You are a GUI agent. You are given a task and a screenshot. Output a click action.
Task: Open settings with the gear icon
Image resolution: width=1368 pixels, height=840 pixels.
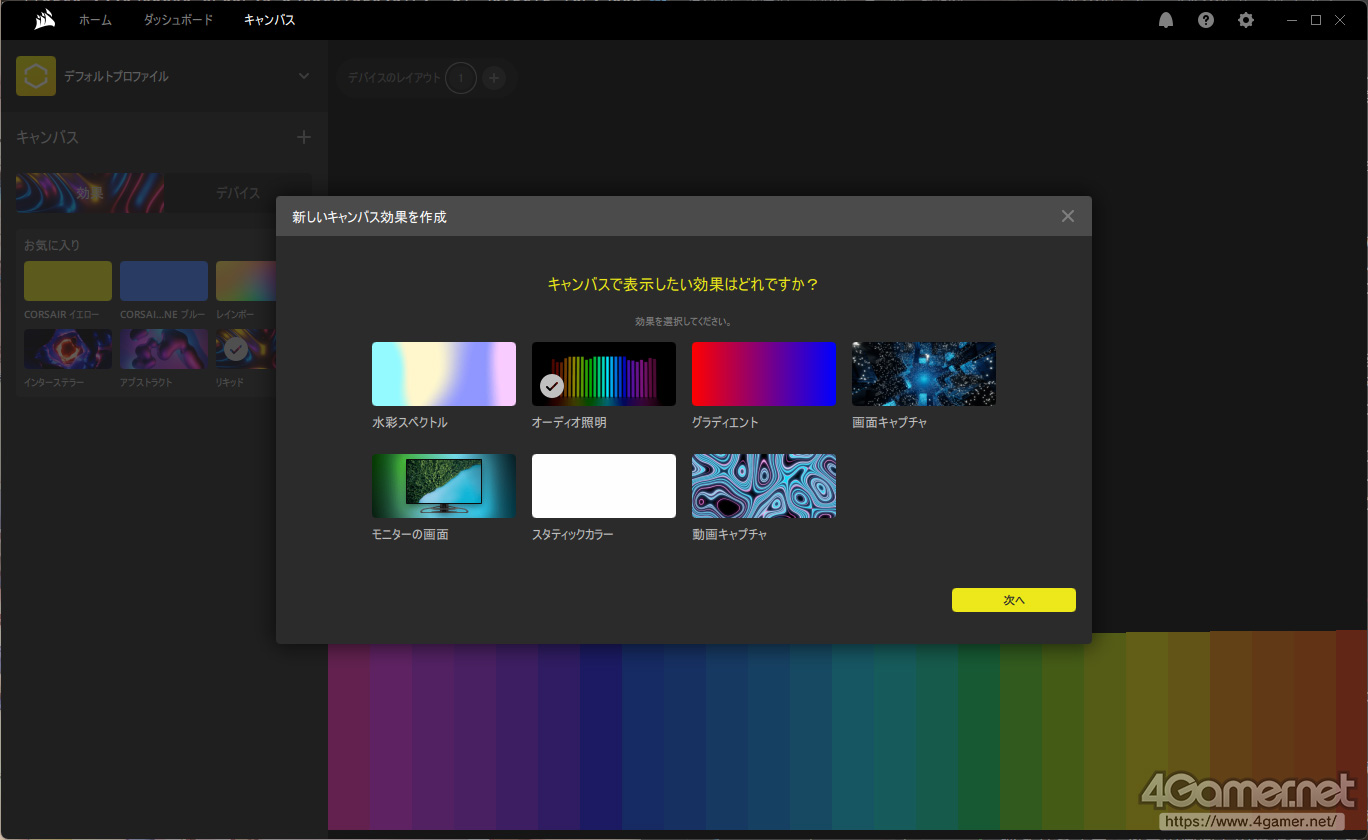[1245, 20]
